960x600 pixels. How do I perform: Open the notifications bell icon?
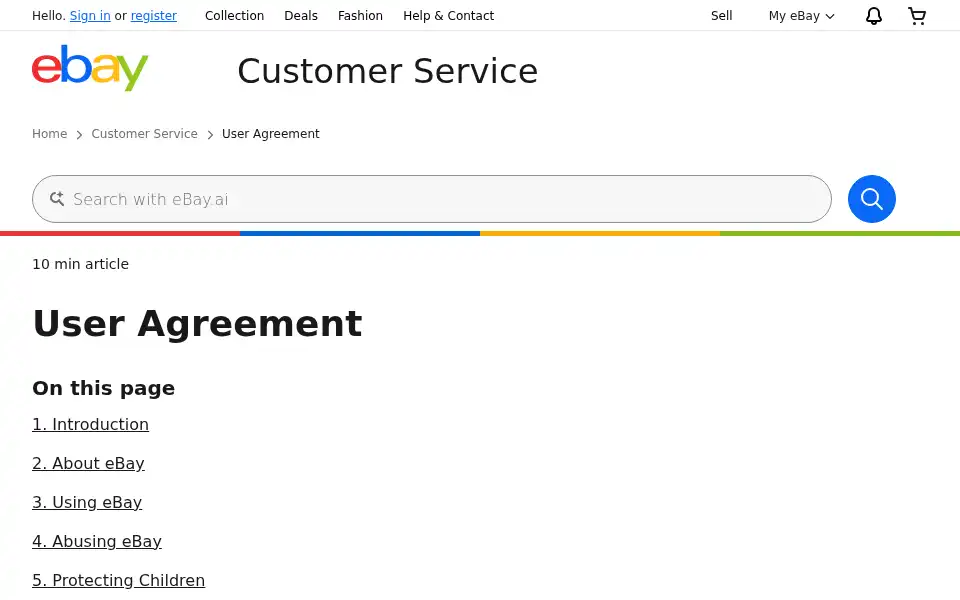pyautogui.click(x=874, y=16)
